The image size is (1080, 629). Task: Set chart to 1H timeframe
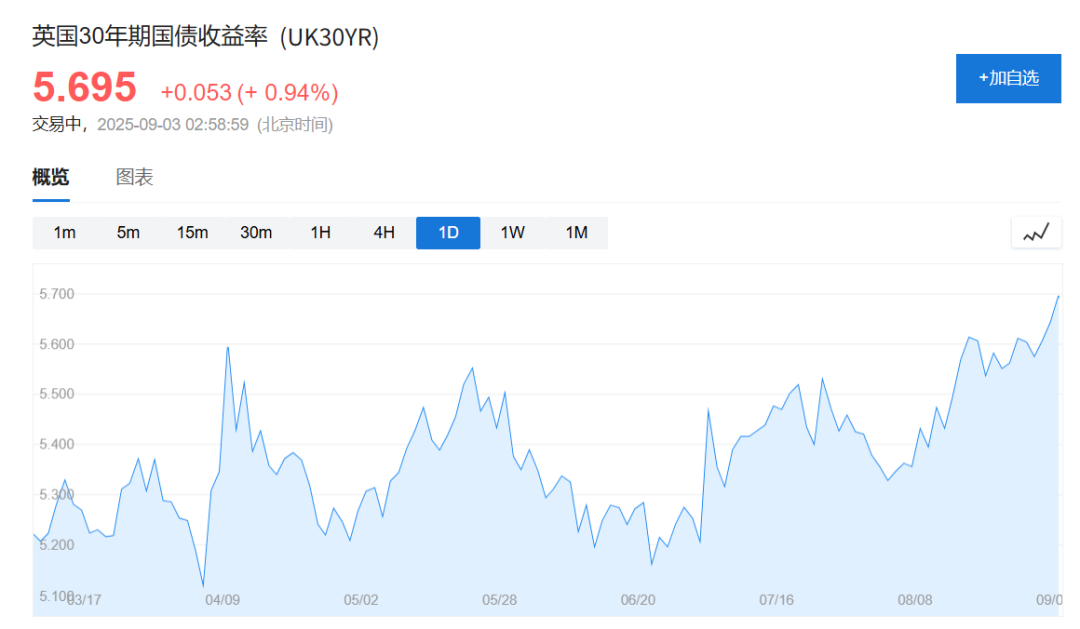(x=320, y=233)
